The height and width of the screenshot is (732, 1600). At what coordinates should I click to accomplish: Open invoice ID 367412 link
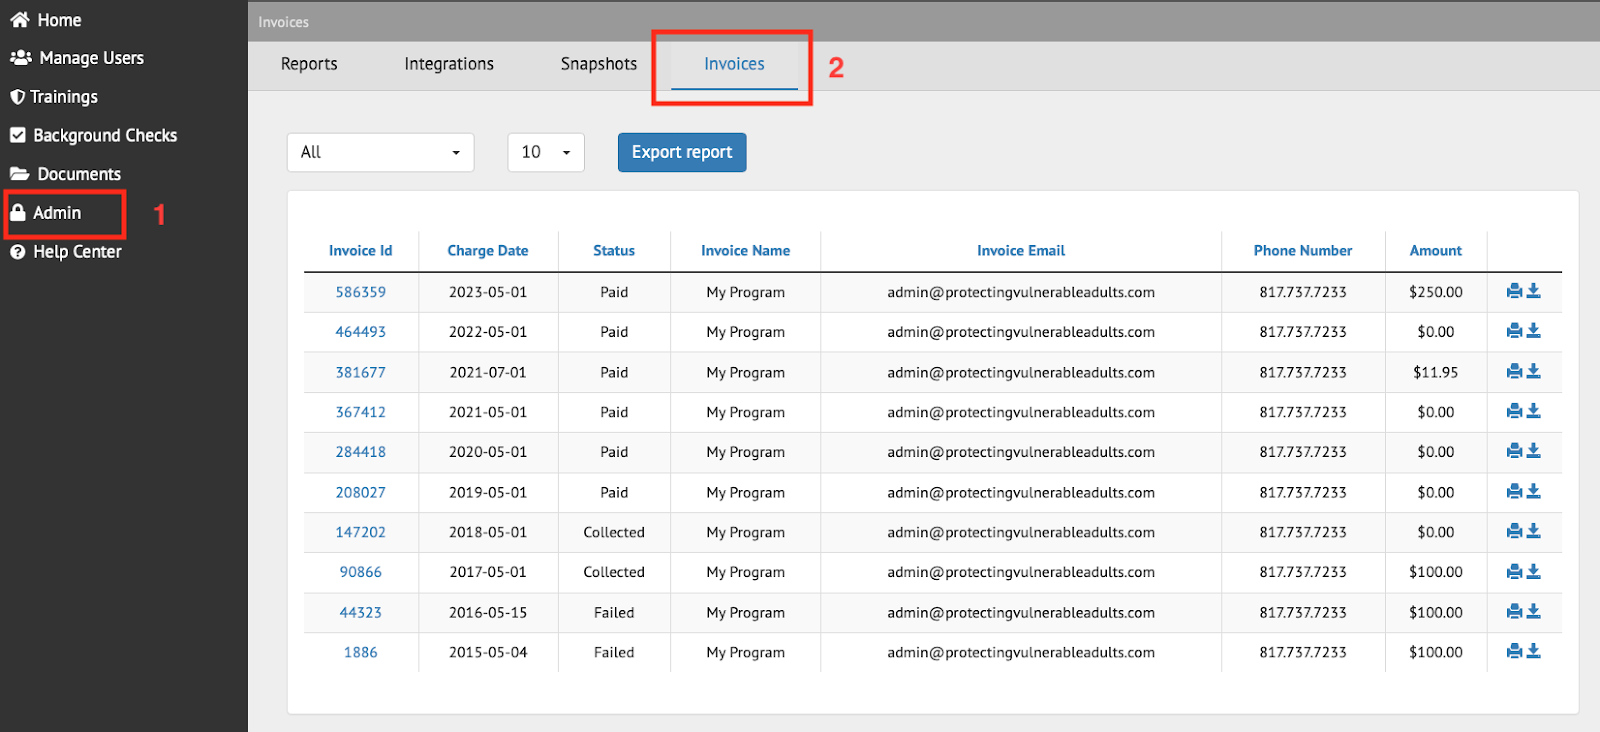point(361,412)
